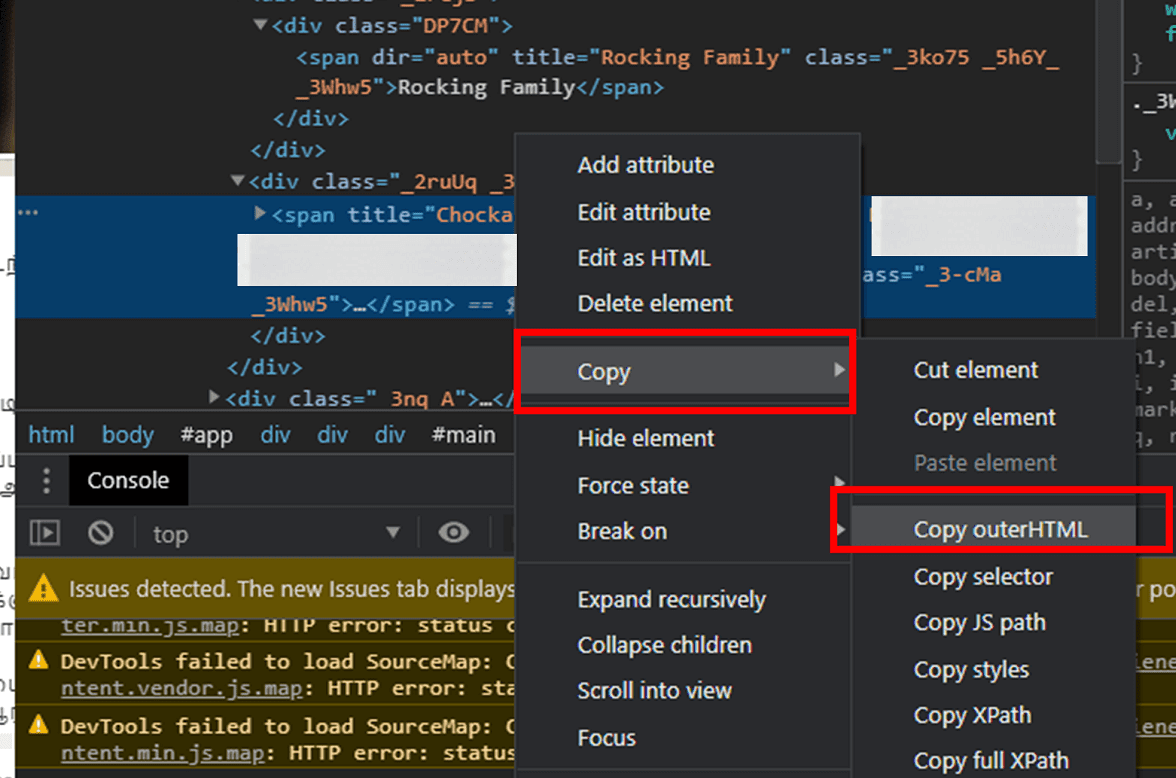
Task: Select Force state entry
Action: tap(633, 485)
